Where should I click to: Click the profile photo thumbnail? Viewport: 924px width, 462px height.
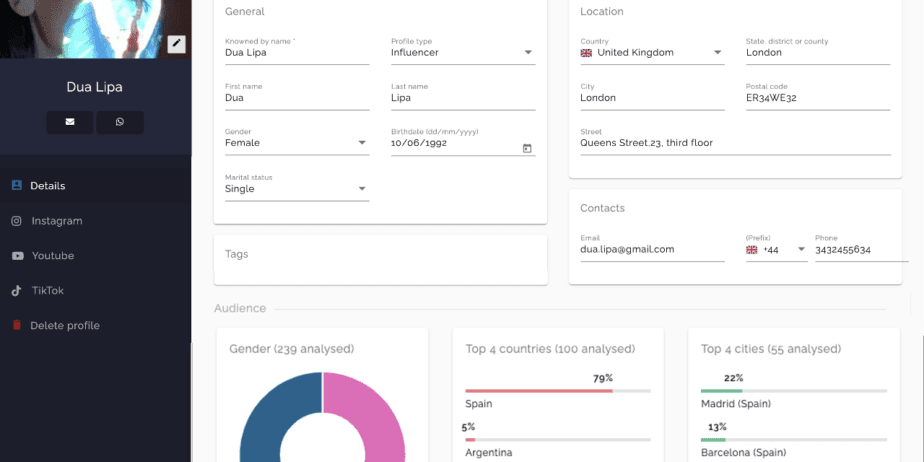pyautogui.click(x=95, y=29)
